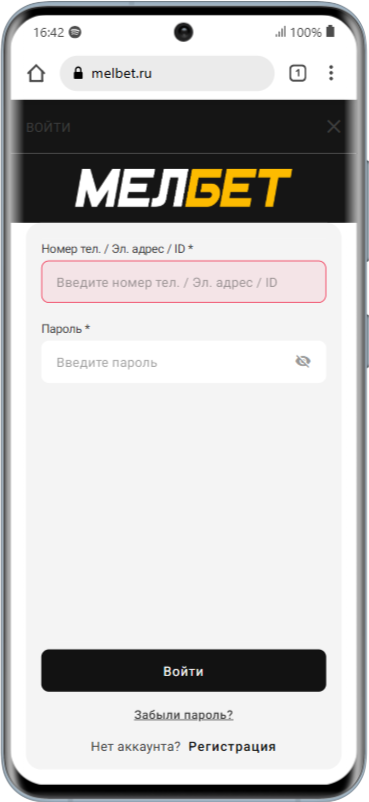Click the Нет аккаунта? text
This screenshot has width=369, height=802.
tap(136, 746)
